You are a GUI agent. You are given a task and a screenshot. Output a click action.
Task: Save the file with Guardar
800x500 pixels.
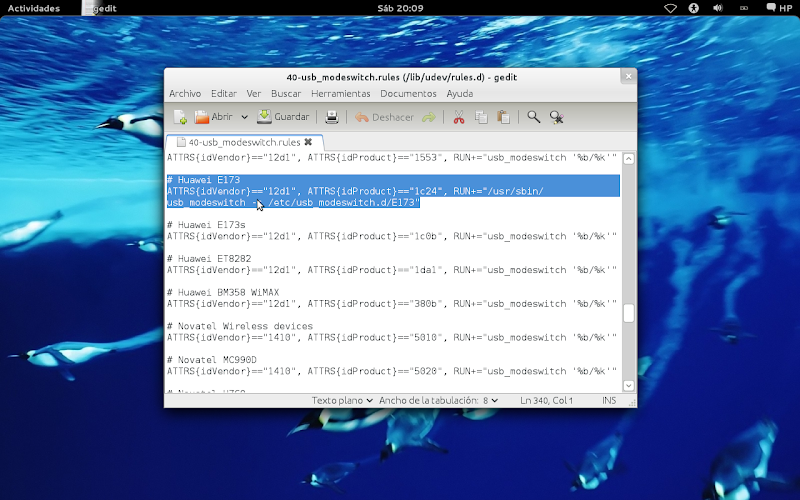tap(283, 117)
